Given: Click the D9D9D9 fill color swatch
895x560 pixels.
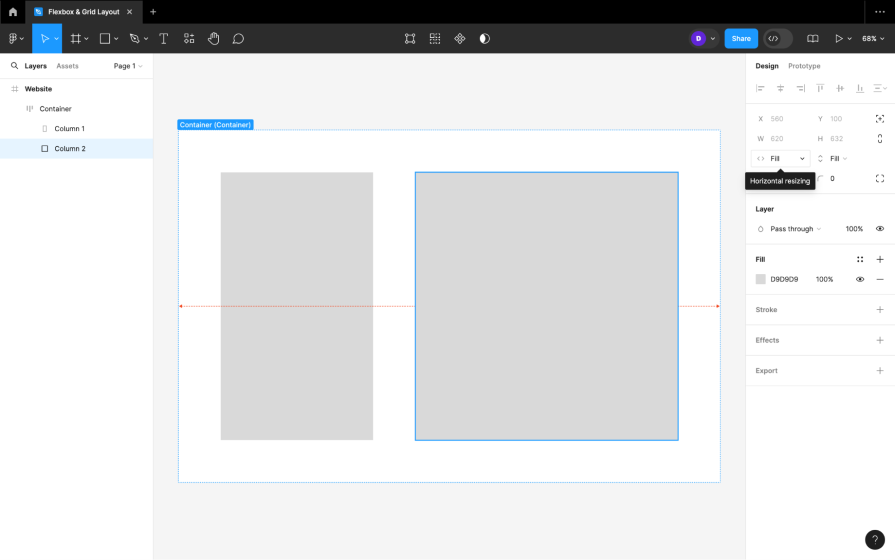Looking at the screenshot, I should 761,279.
